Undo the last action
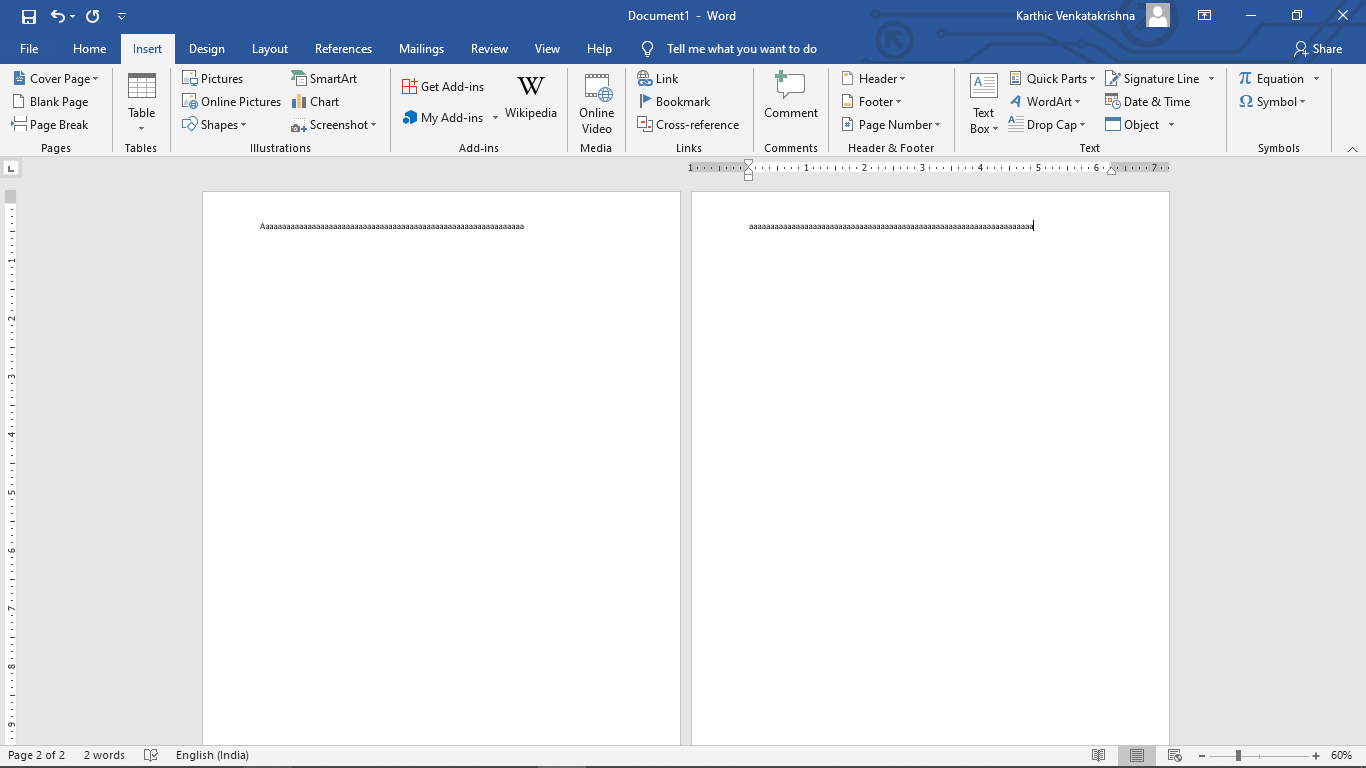1366x768 pixels. pos(58,16)
